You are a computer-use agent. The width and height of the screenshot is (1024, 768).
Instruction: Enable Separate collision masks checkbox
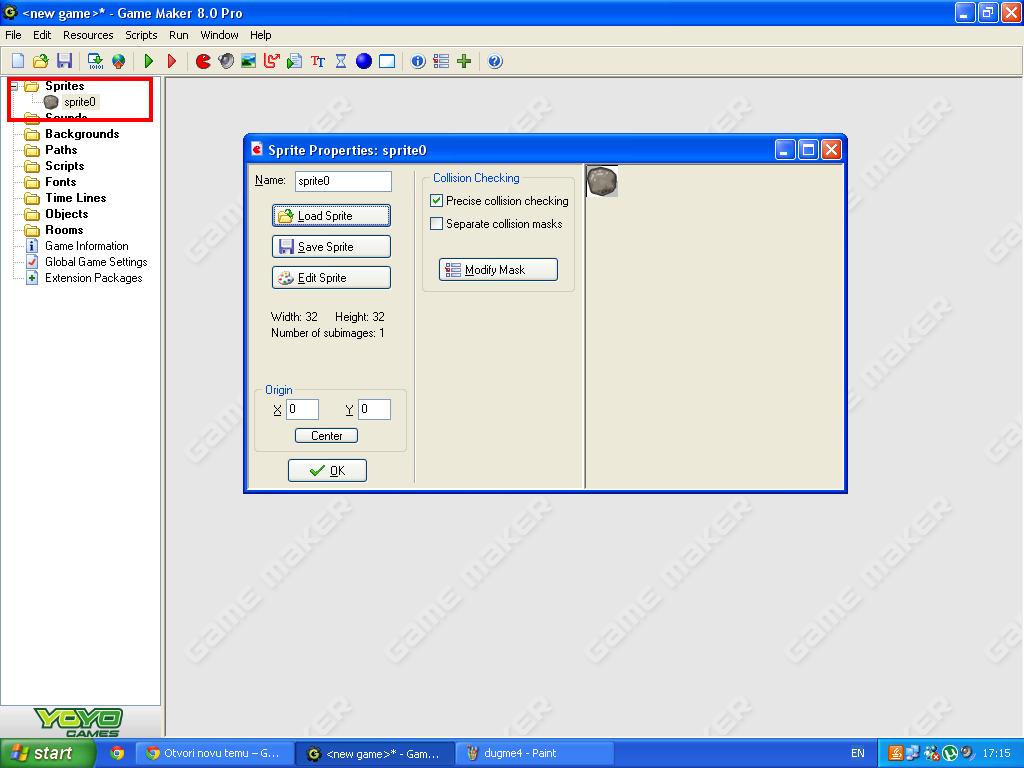[x=436, y=223]
